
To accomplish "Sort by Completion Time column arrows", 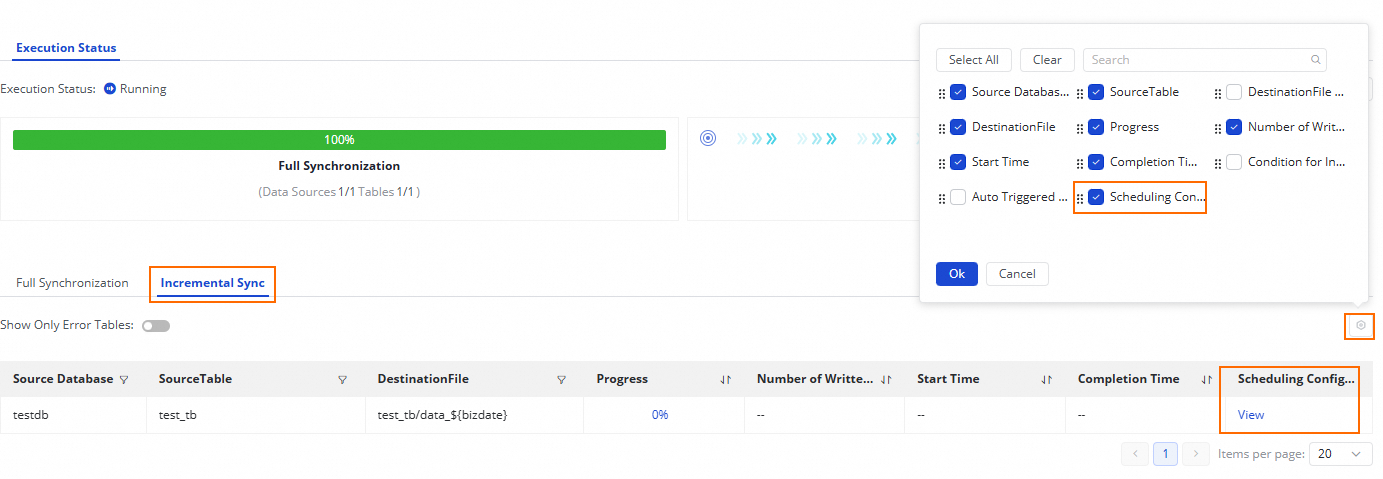I will 1207,380.
